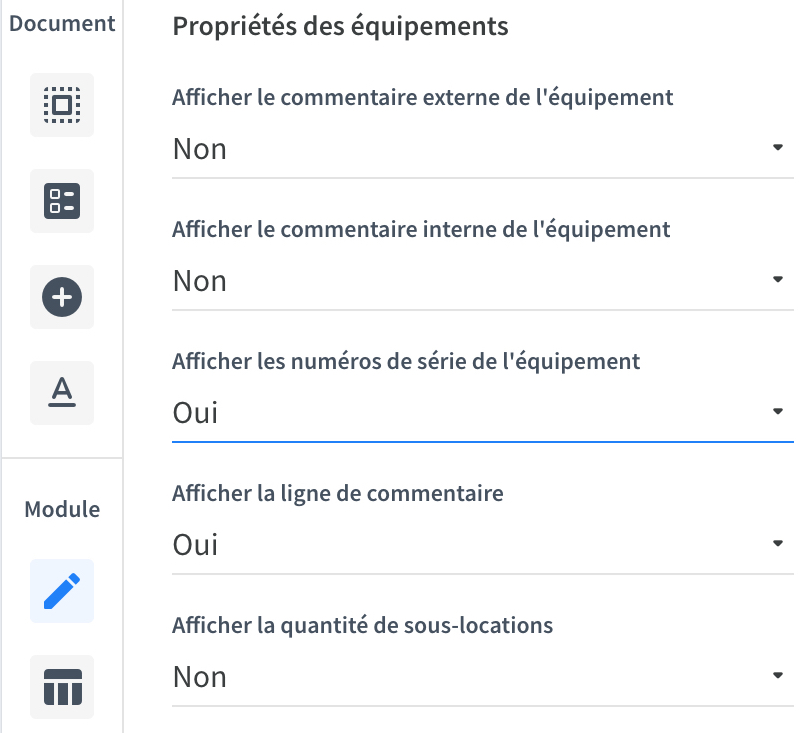Click arrow of external comment select
The height and width of the screenshot is (733, 802).
pyautogui.click(x=777, y=148)
